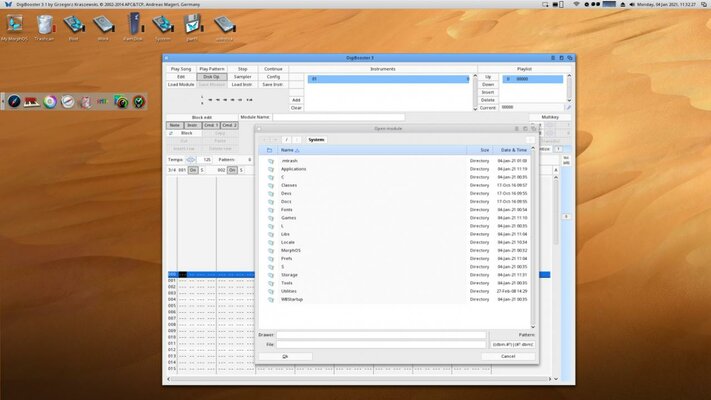Click the Load Module button

tap(181, 85)
